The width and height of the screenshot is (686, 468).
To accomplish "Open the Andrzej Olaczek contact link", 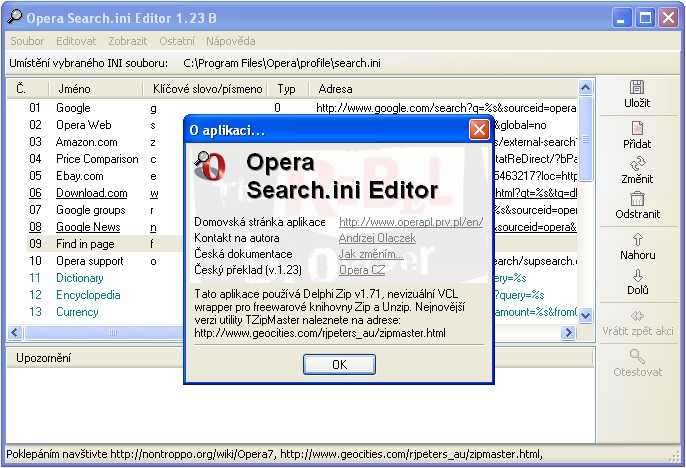I will [x=377, y=238].
